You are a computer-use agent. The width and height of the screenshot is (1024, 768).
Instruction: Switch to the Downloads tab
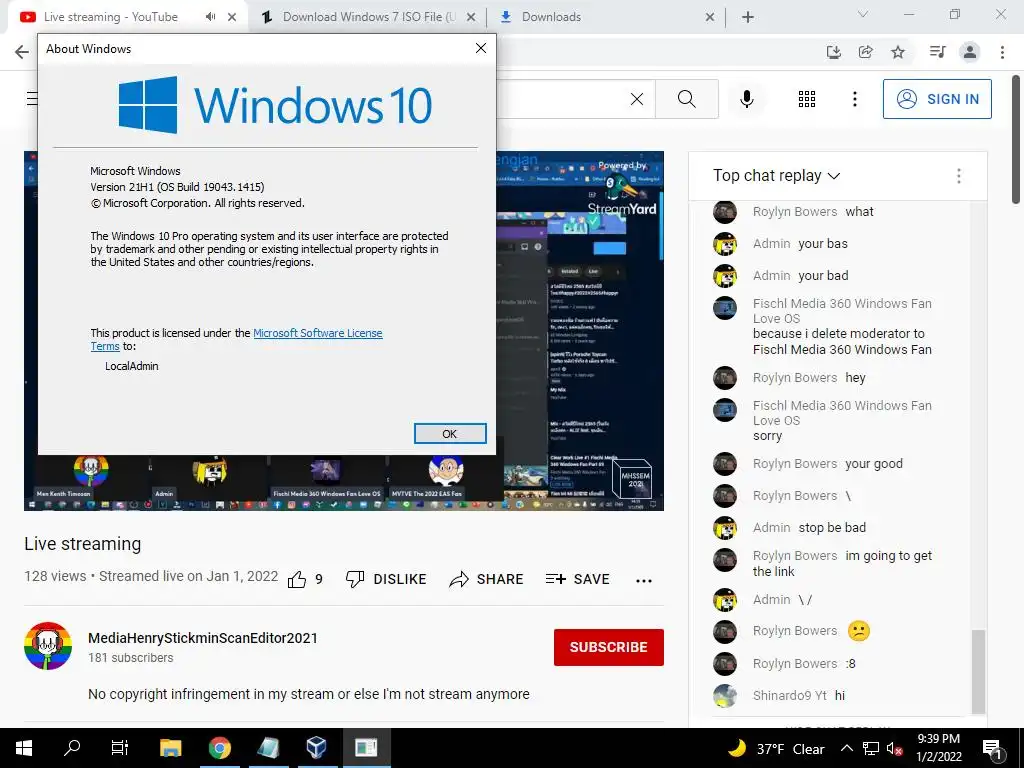coord(551,17)
